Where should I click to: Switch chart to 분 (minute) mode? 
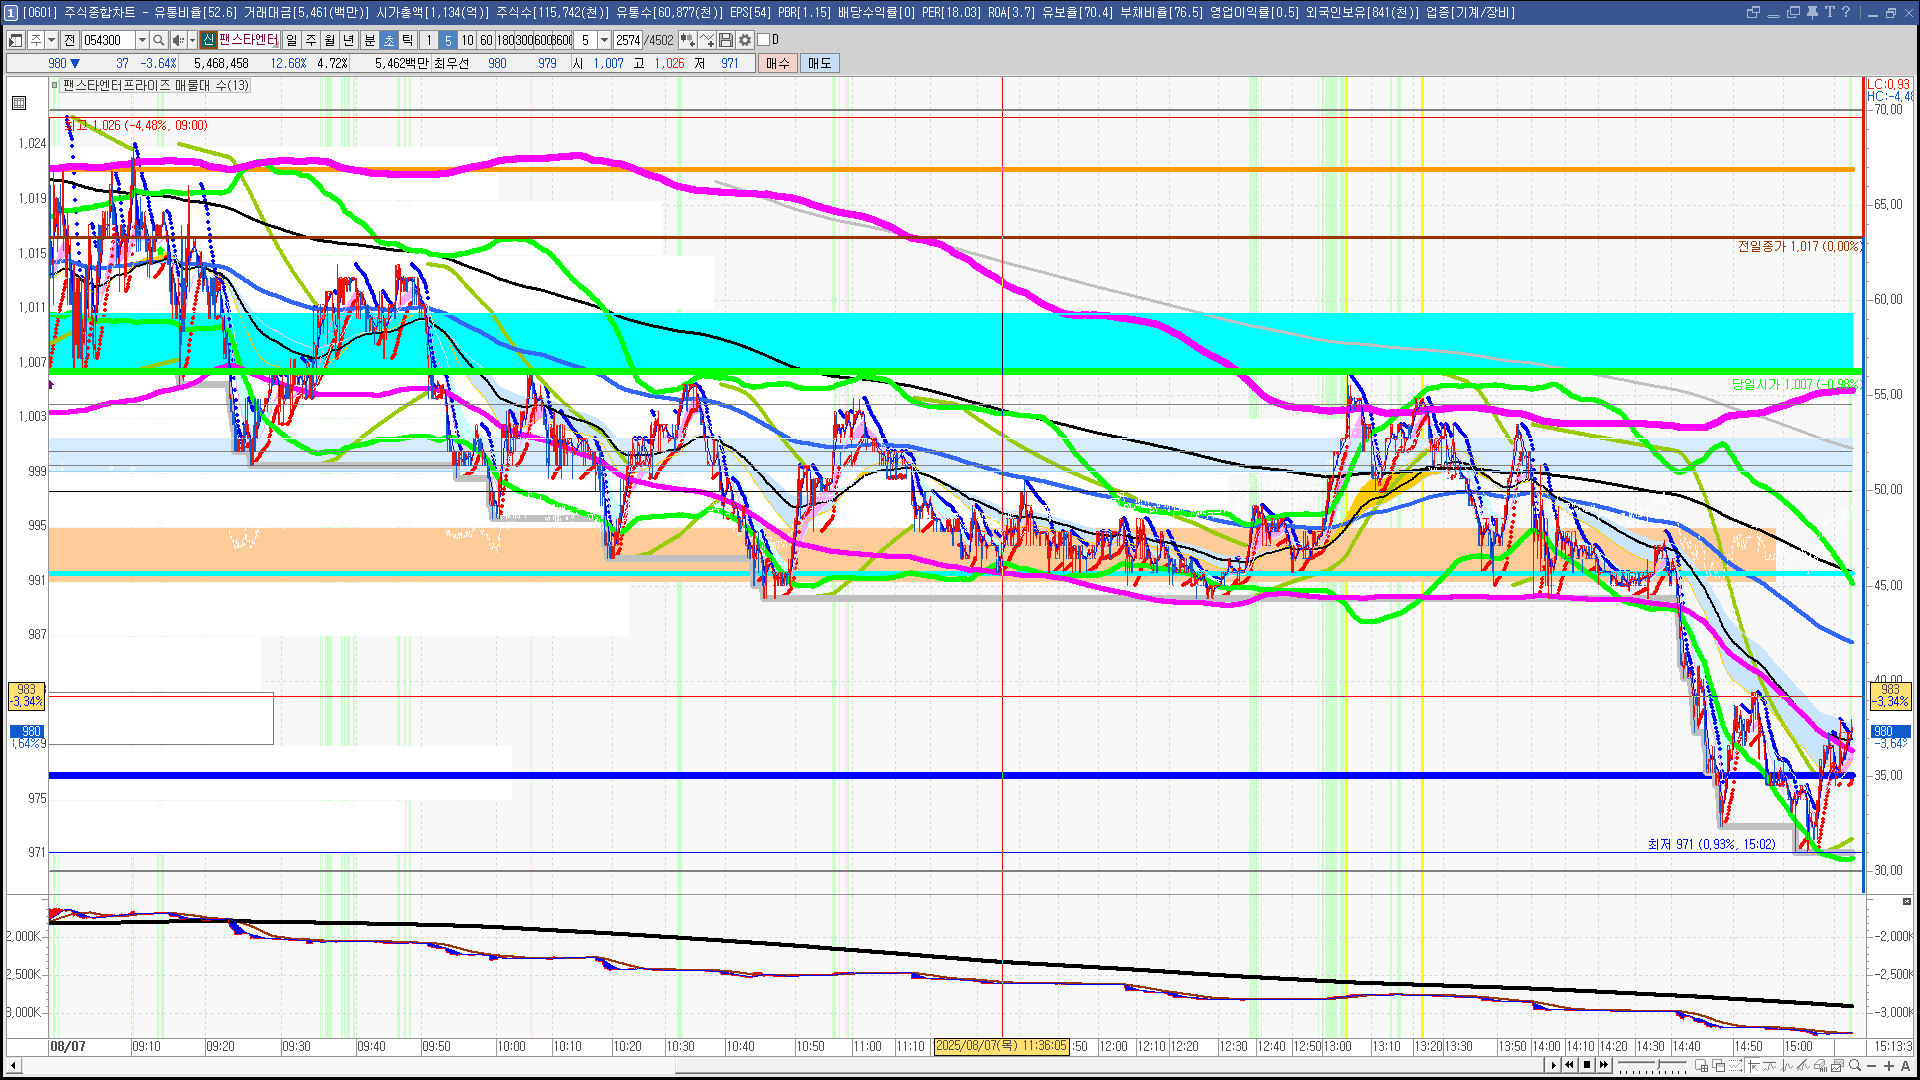[369, 40]
